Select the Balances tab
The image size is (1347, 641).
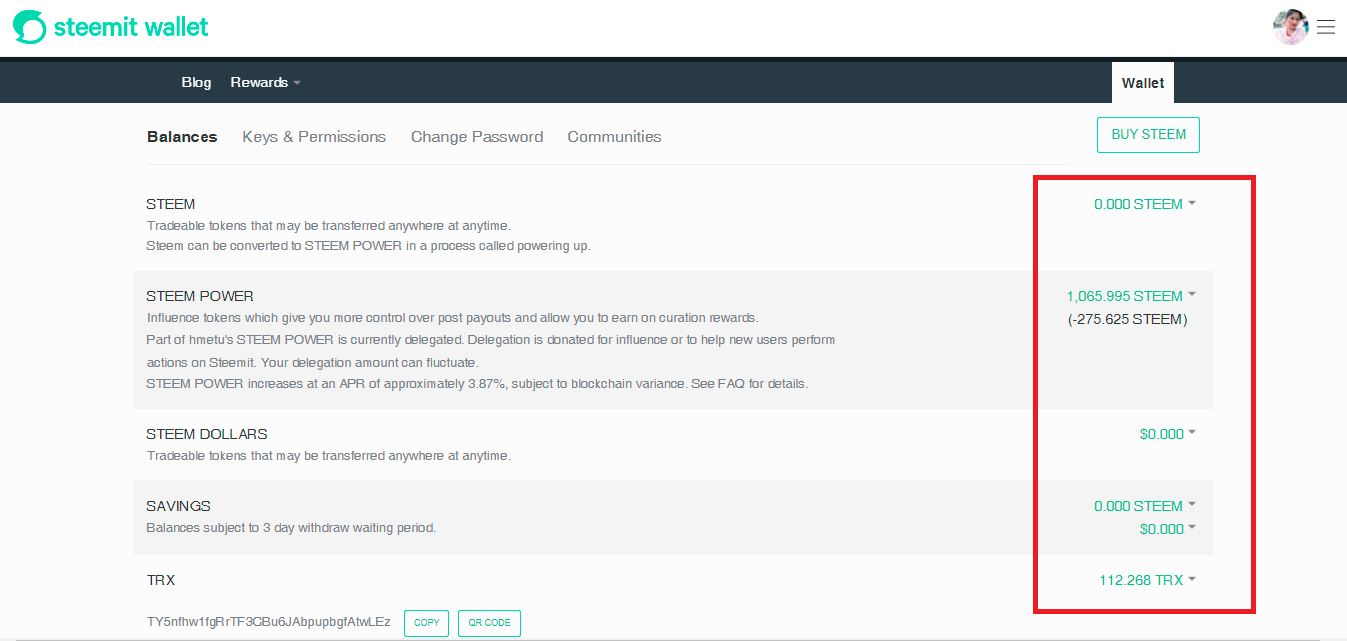pyautogui.click(x=182, y=137)
